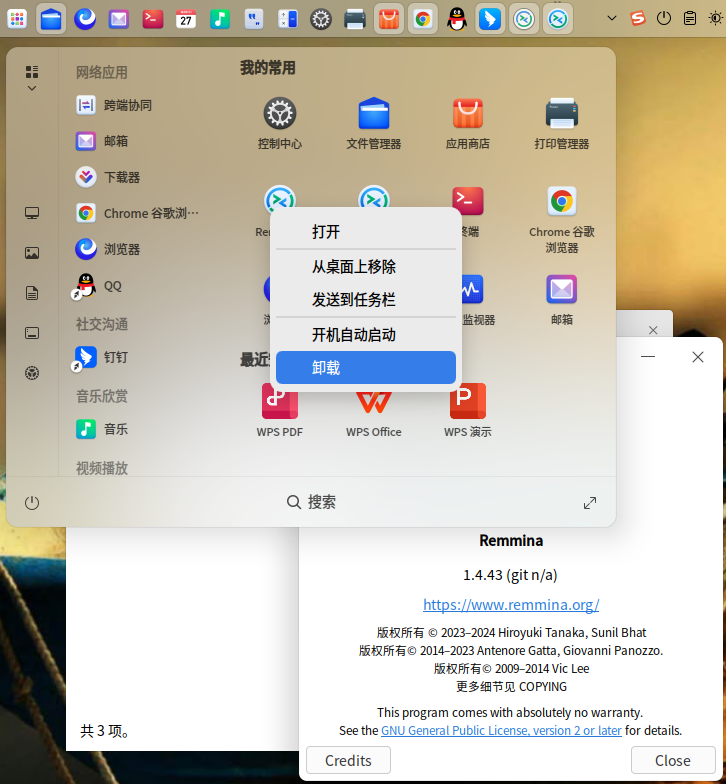The image size is (726, 784).
Task: Open the settings icon in start menu sidebar
Action: coord(32,373)
